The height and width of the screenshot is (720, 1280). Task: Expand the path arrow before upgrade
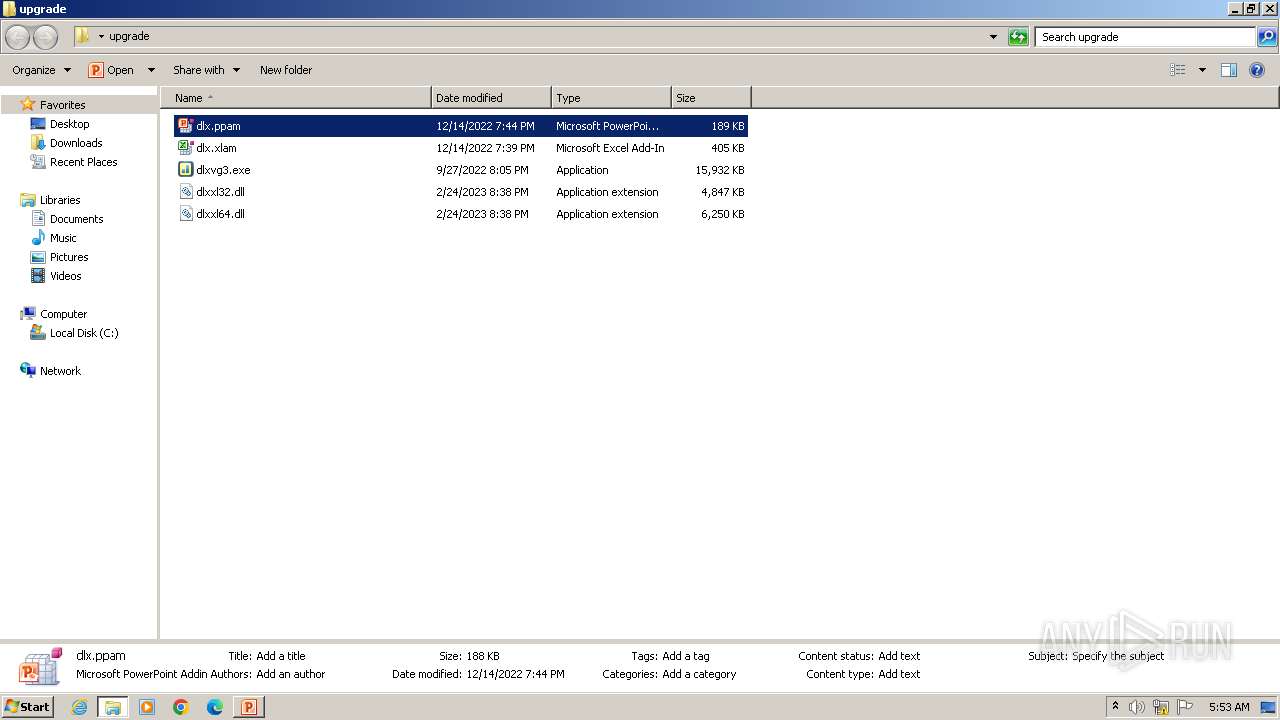(101, 37)
